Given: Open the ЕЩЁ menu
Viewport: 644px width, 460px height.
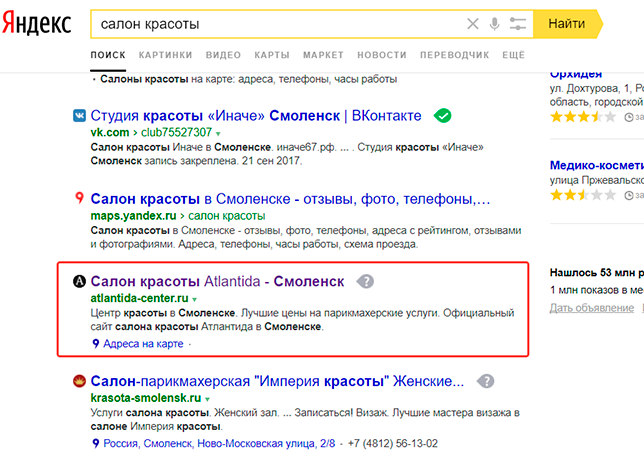Looking at the screenshot, I should click(x=513, y=55).
